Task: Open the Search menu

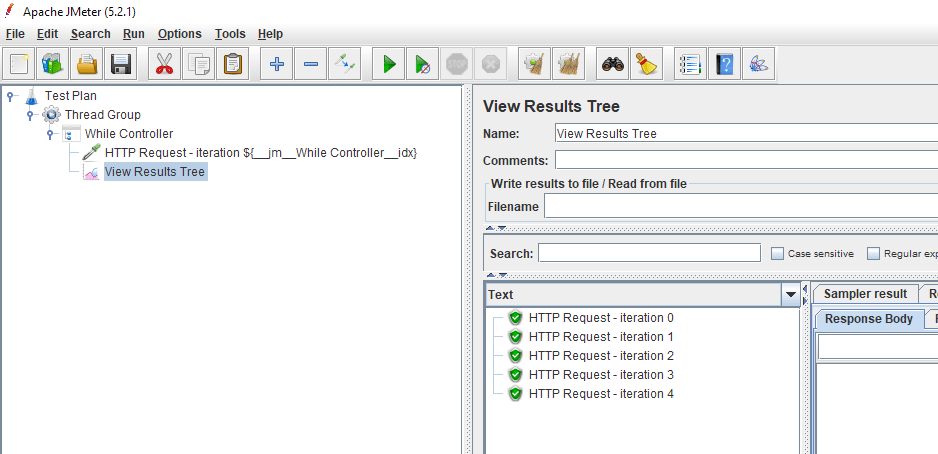Action: tap(90, 34)
